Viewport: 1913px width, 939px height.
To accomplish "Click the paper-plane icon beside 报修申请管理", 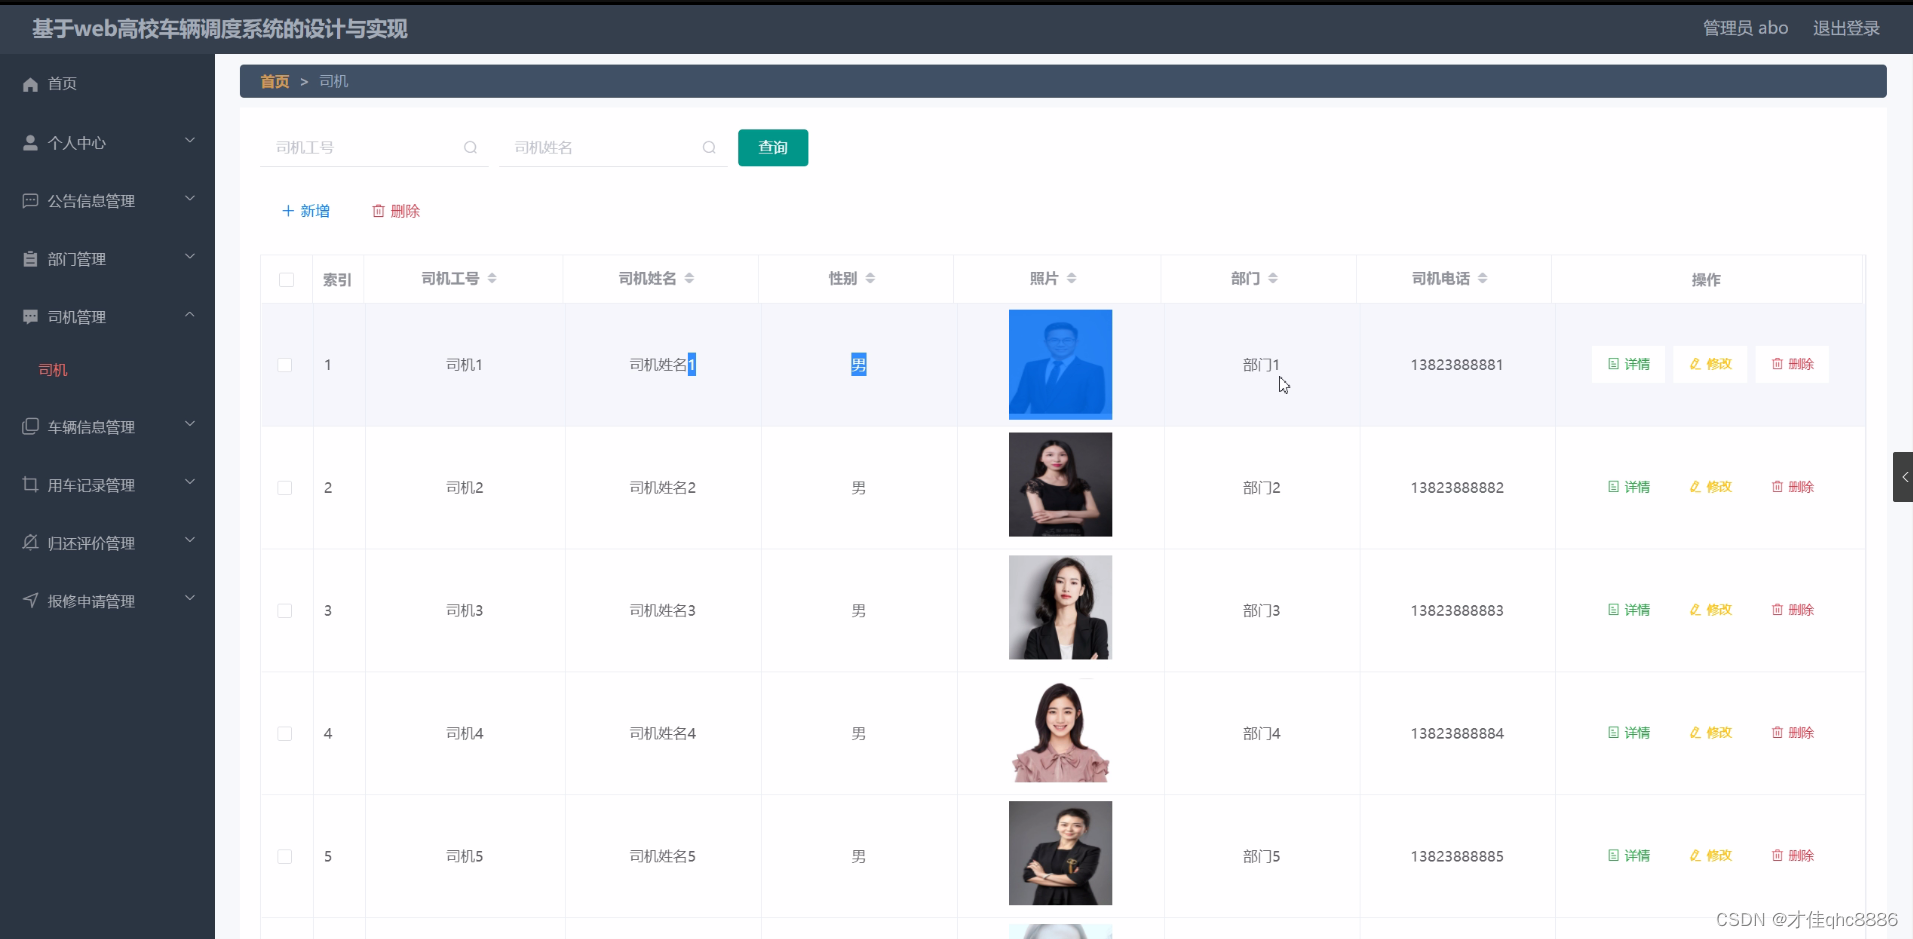I will tap(30, 600).
